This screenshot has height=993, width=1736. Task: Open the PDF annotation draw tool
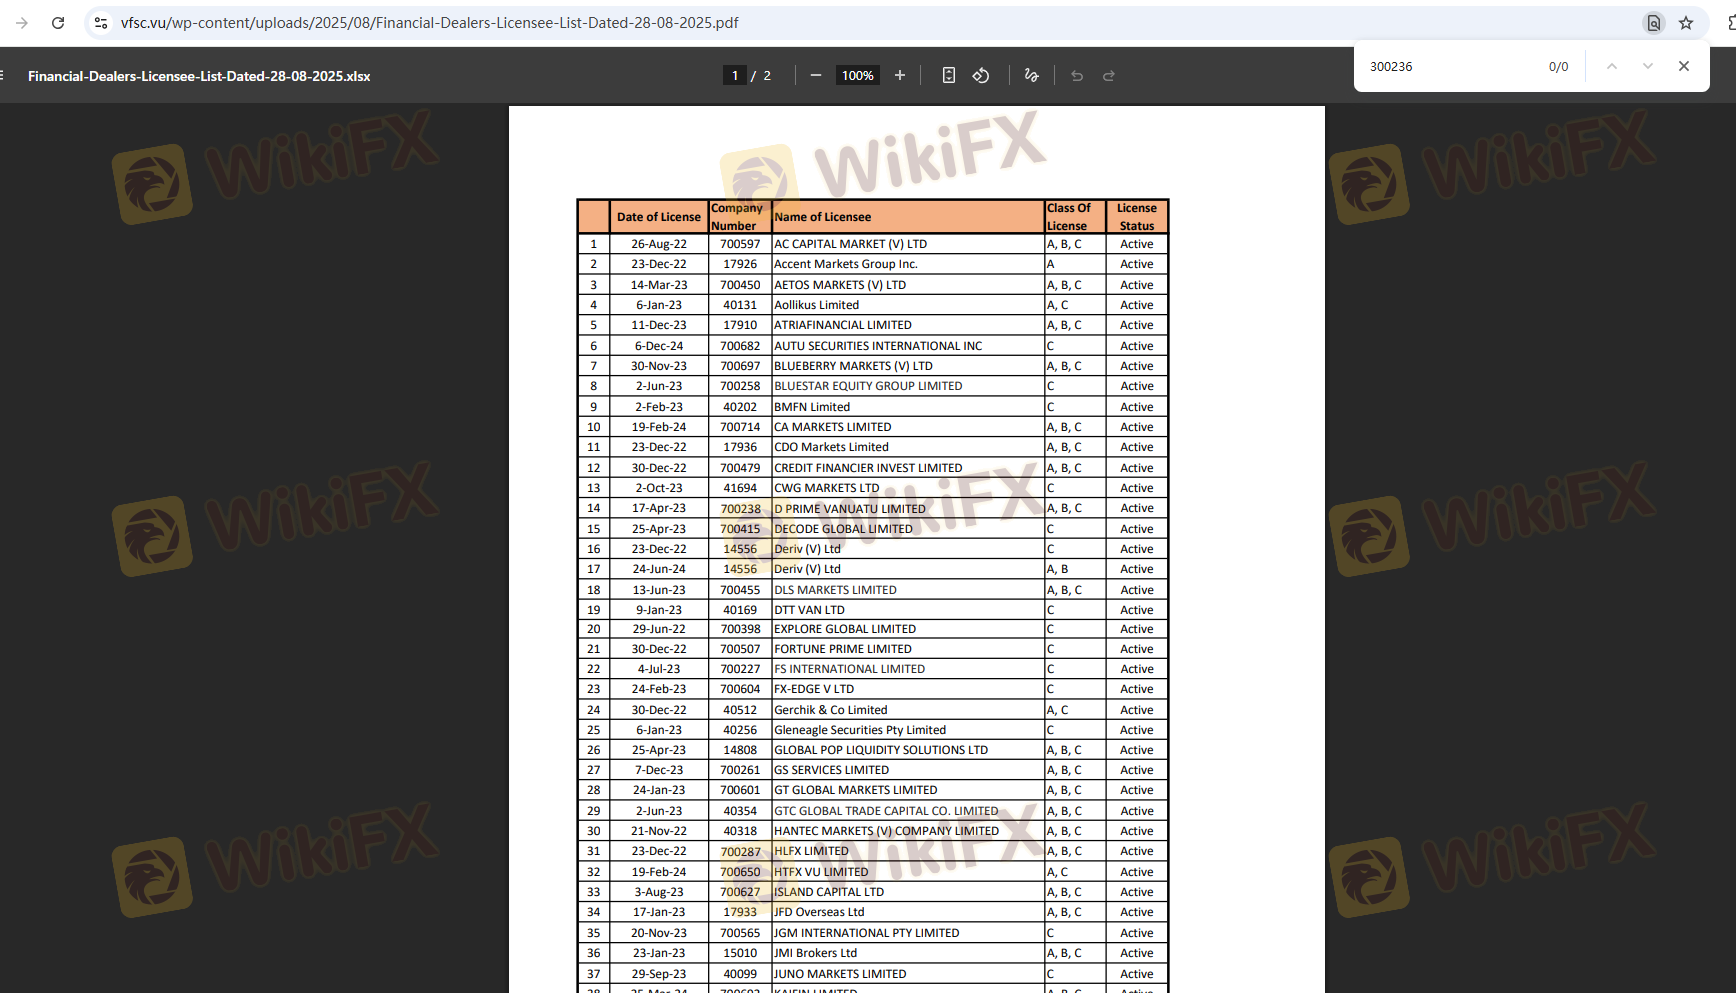coord(1032,76)
